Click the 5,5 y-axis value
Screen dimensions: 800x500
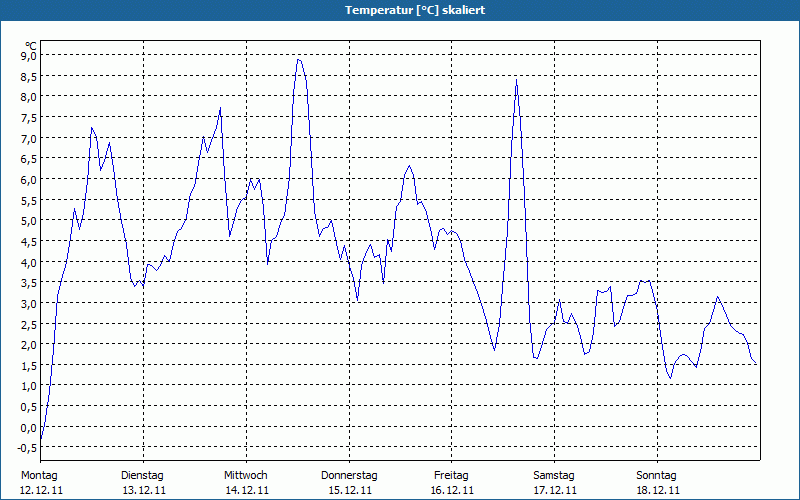28,200
